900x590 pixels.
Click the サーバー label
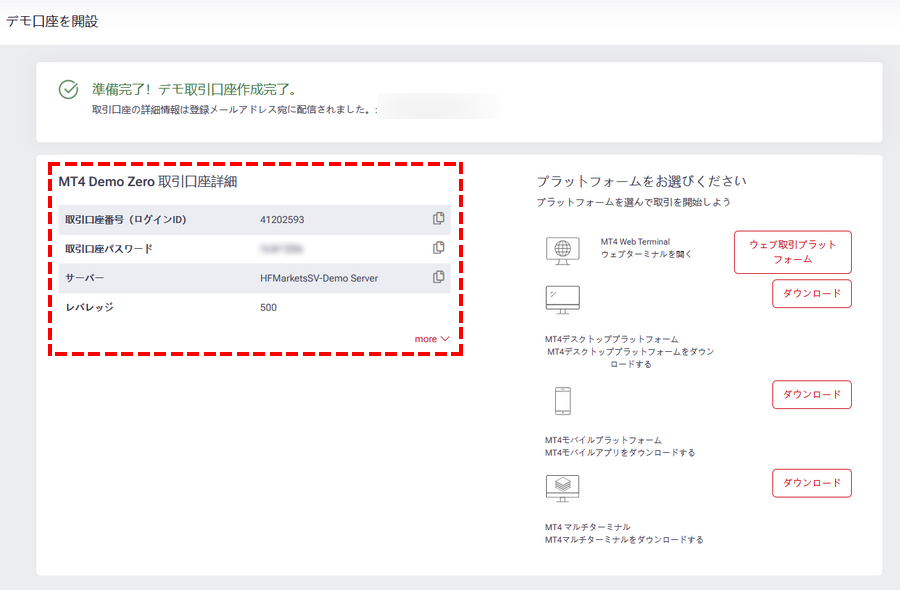84,278
